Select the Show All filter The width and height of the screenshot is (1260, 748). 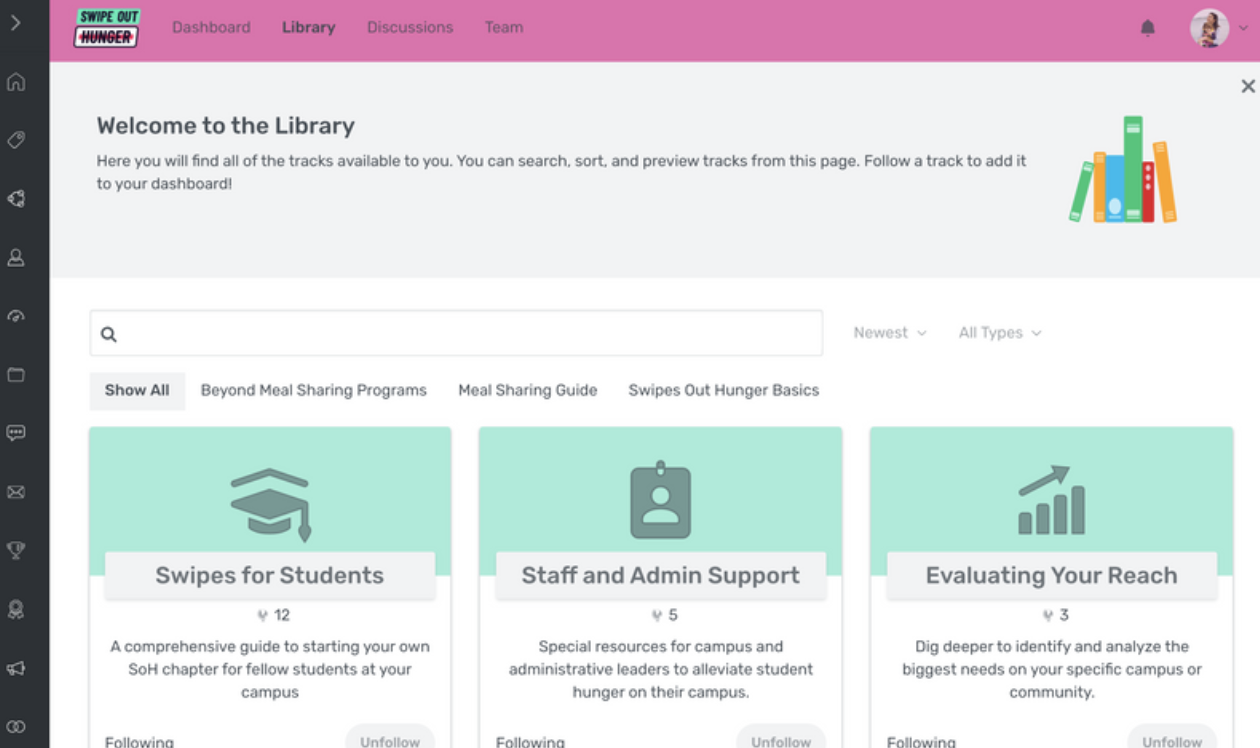pyautogui.click(x=137, y=390)
